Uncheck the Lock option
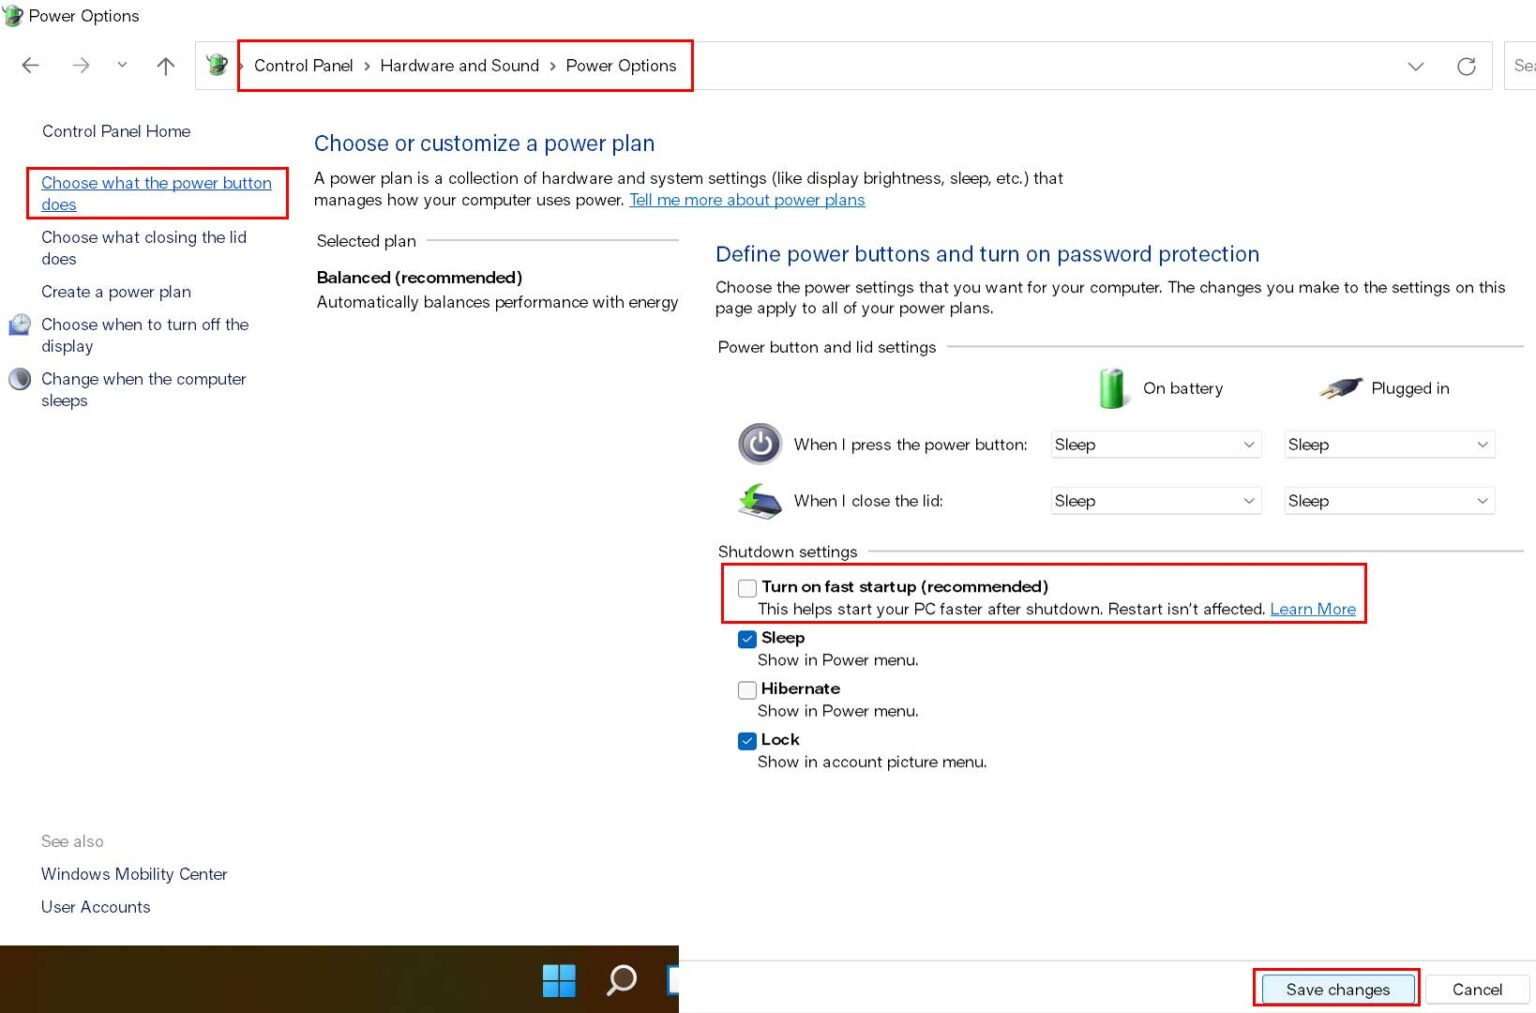Screen dimensions: 1536x1013 tap(747, 741)
